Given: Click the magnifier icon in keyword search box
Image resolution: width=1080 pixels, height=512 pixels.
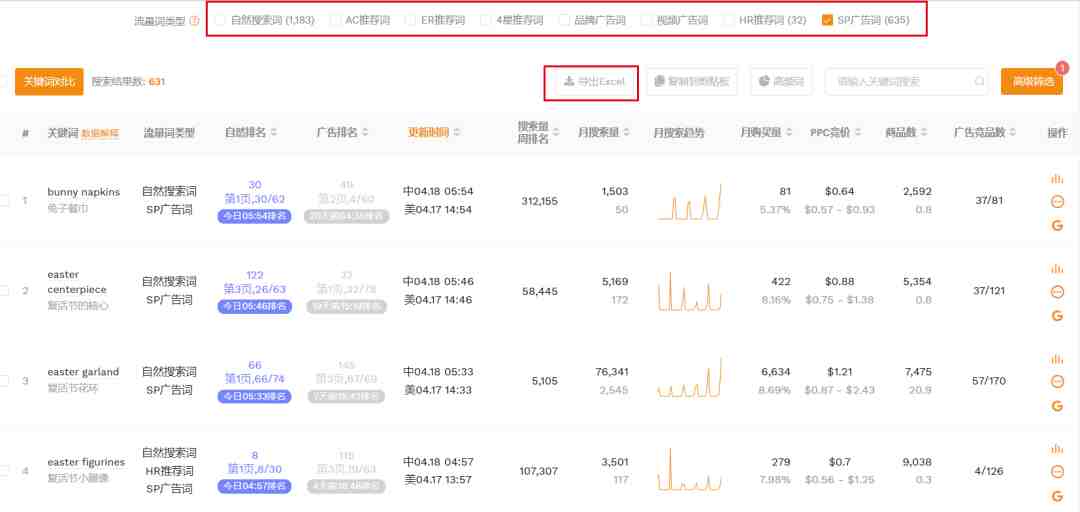Looking at the screenshot, I should (x=979, y=81).
